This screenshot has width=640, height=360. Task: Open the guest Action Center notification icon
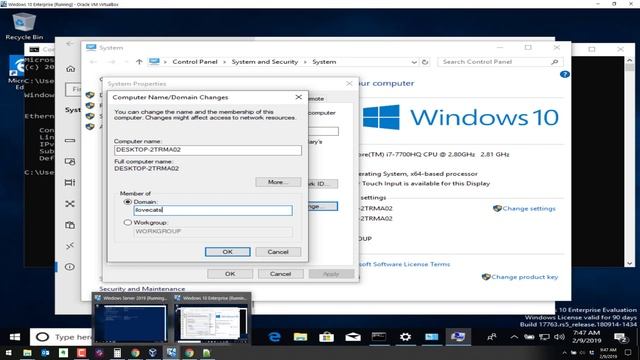(x=621, y=338)
